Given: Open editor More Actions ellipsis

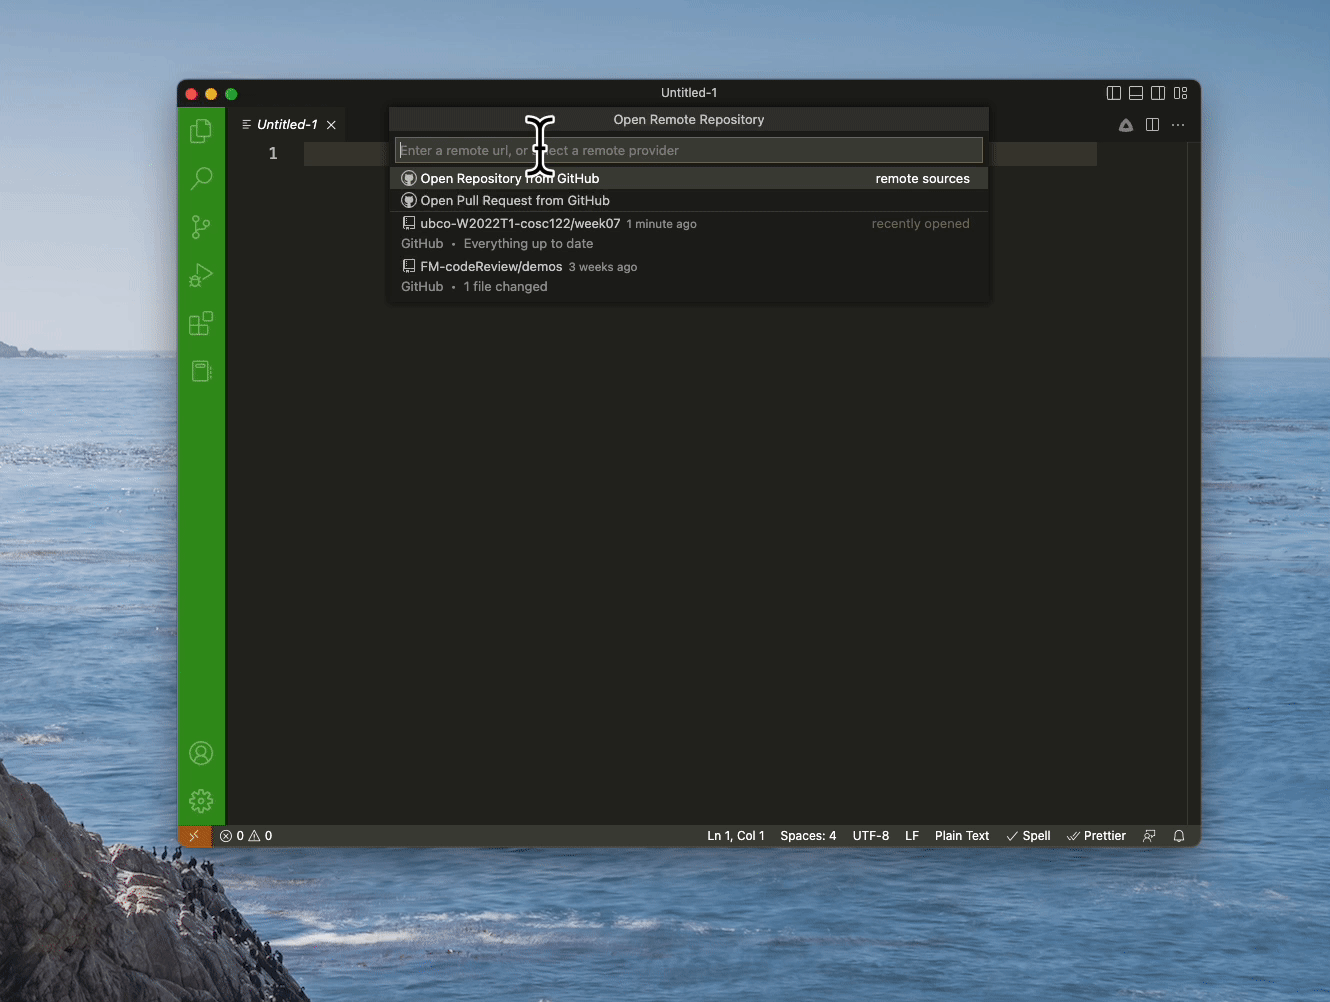Looking at the screenshot, I should [x=1178, y=125].
